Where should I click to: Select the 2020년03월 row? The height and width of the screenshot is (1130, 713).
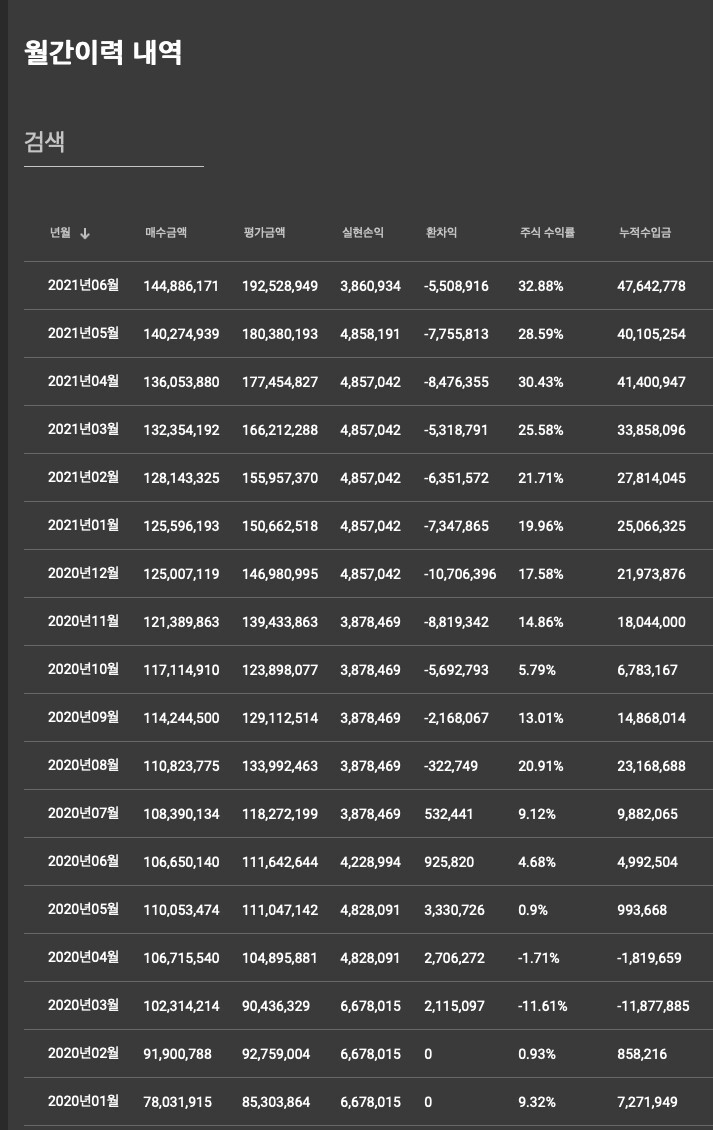(x=368, y=1006)
